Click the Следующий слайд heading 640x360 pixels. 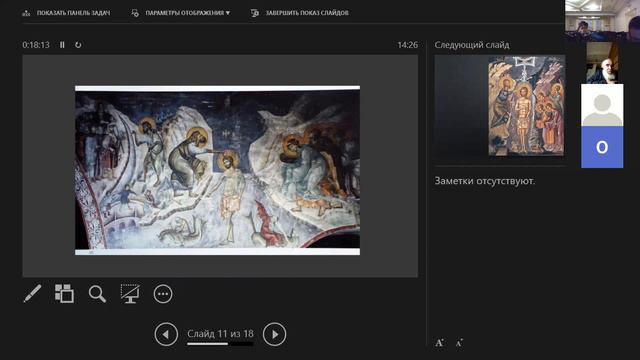click(x=472, y=45)
